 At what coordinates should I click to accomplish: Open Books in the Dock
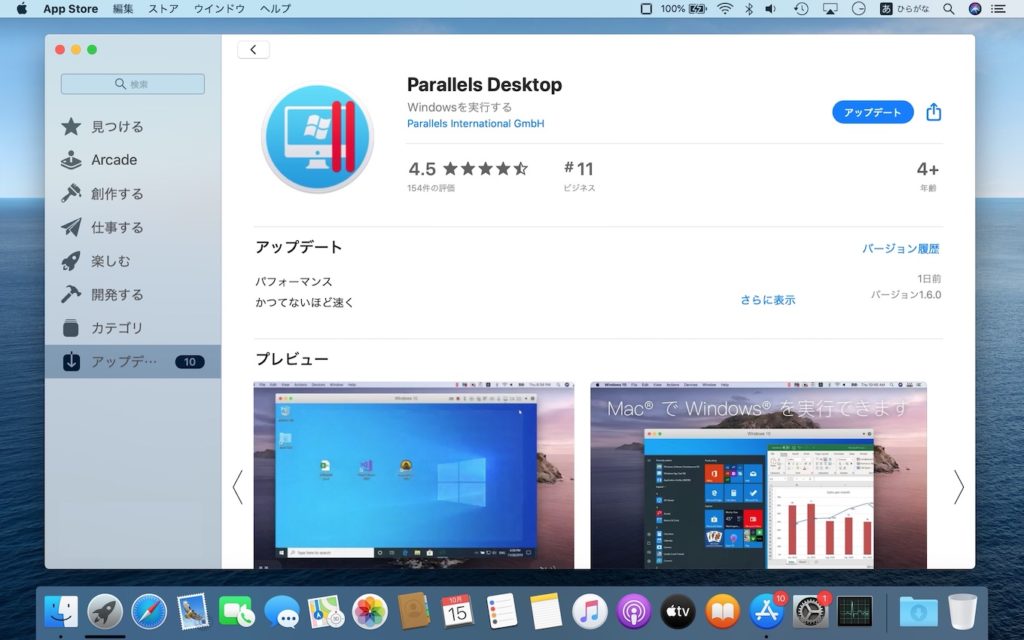point(722,612)
